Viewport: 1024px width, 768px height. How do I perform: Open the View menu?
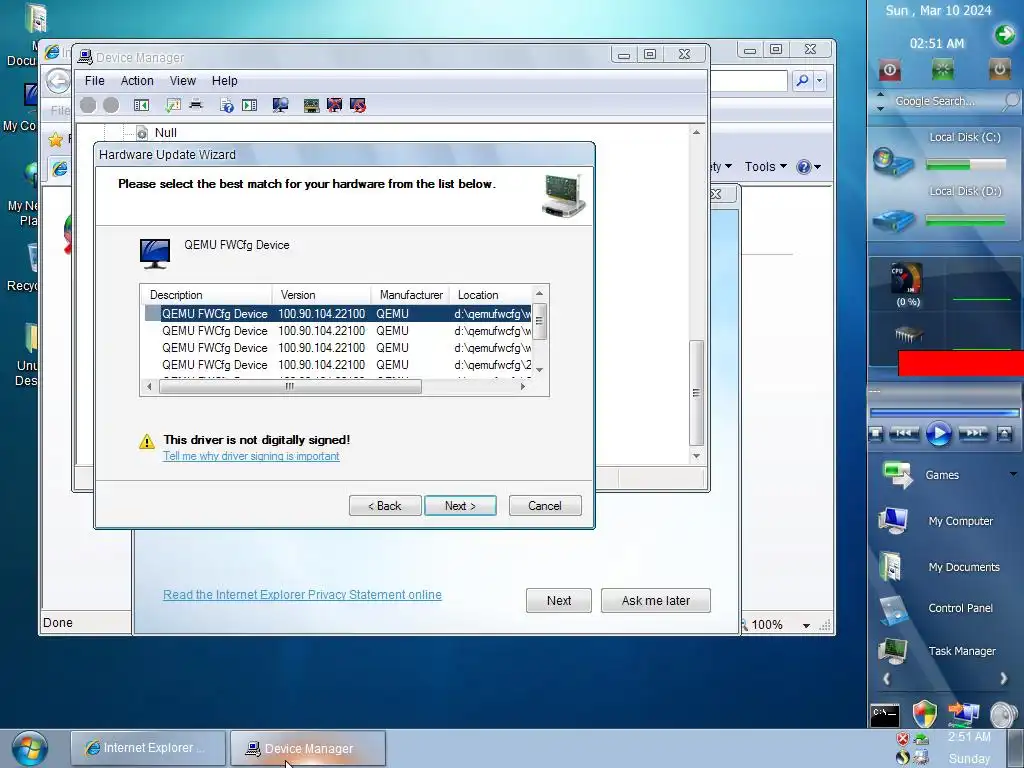[183, 81]
